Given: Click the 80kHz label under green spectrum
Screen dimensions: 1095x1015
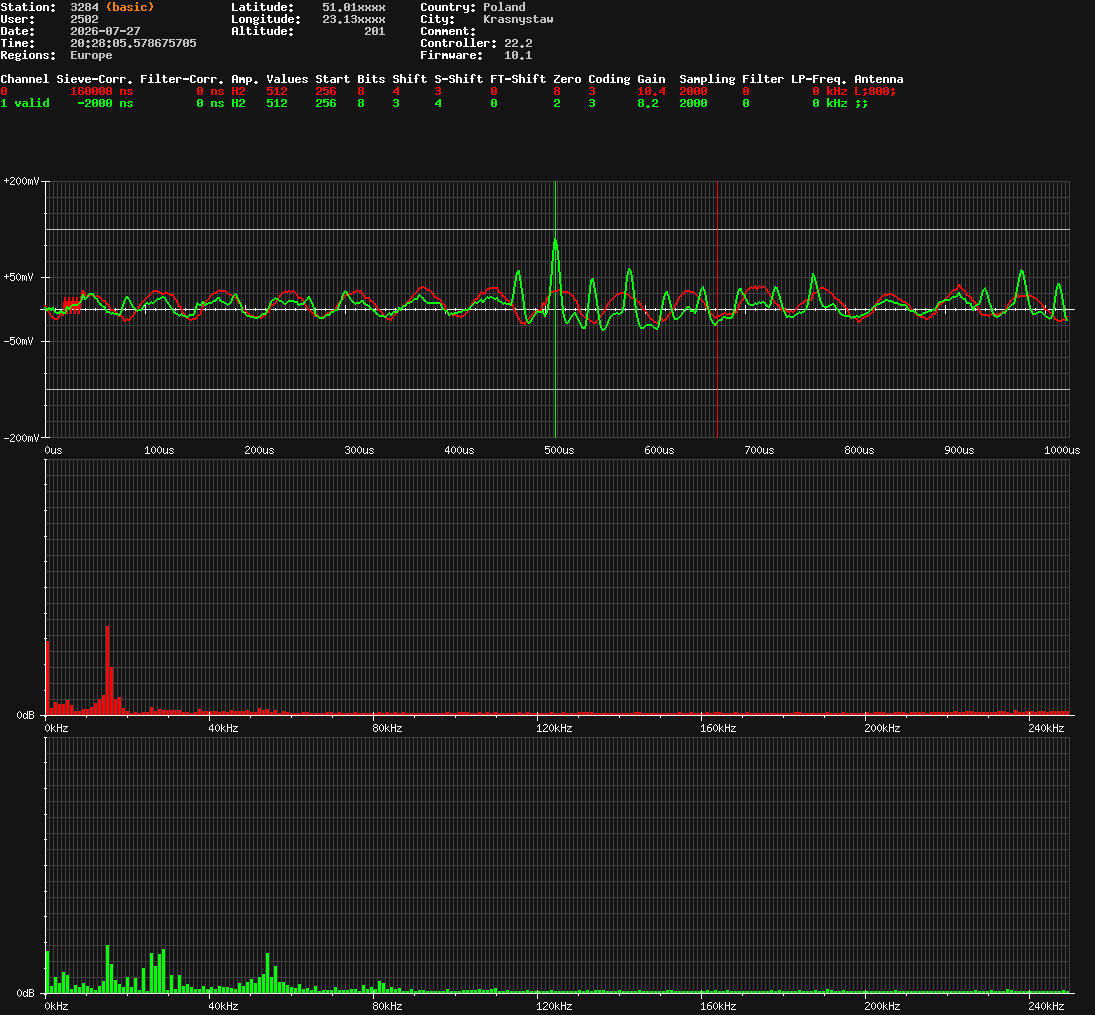Looking at the screenshot, I should [387, 1006].
